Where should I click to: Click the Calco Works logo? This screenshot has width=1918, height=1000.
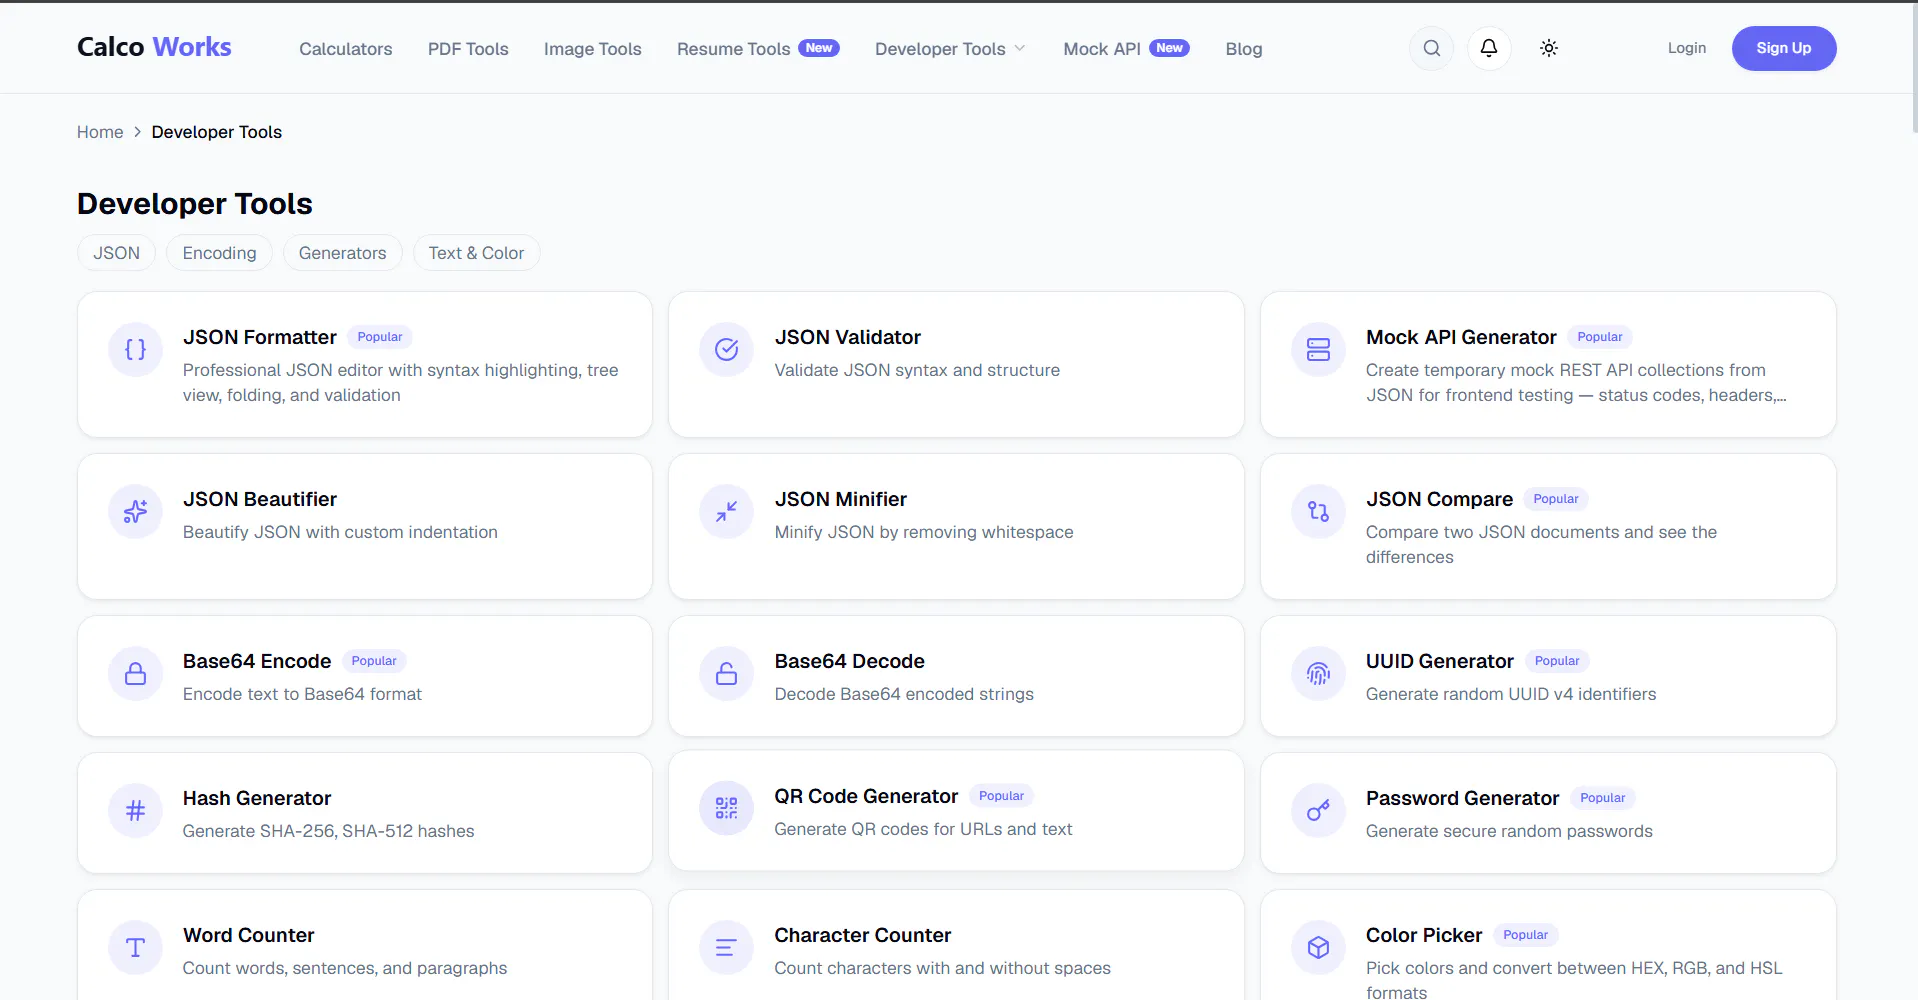coord(154,47)
